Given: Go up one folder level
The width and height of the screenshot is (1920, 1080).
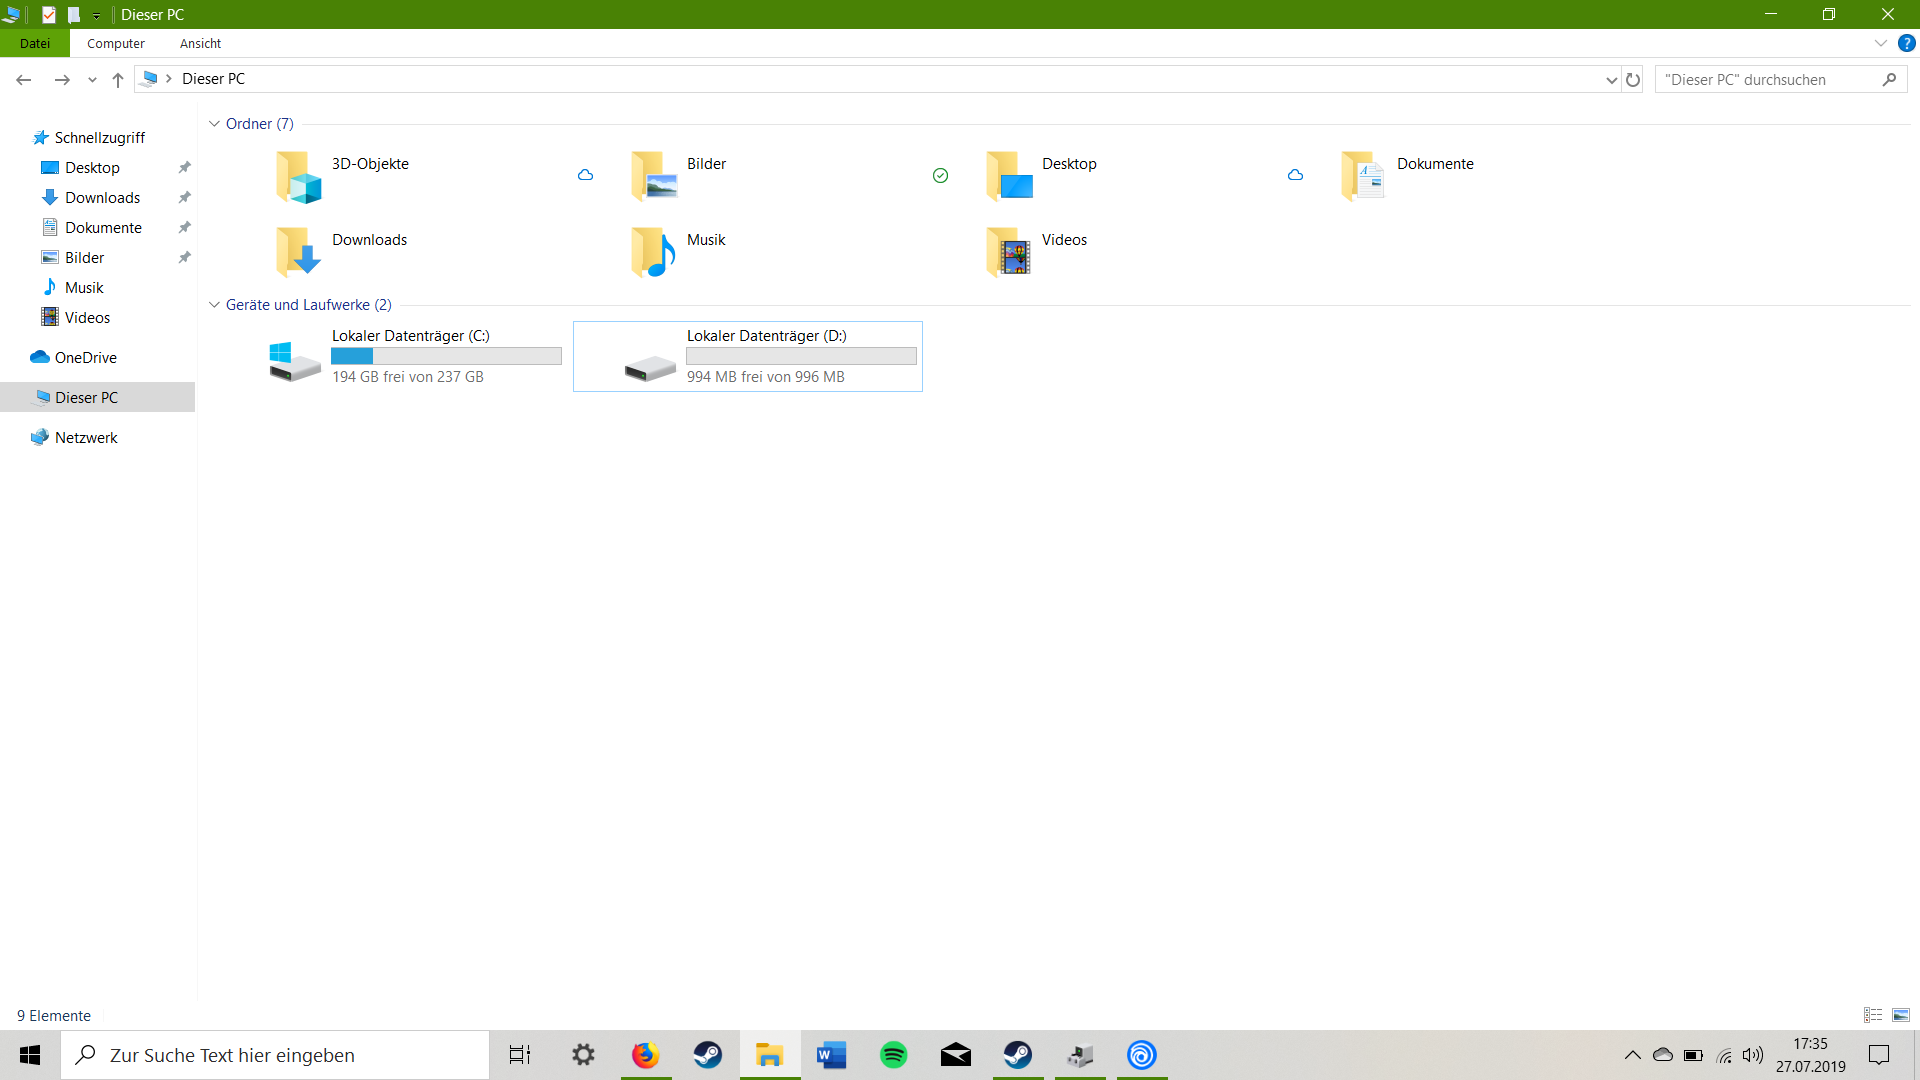Looking at the screenshot, I should 118,80.
